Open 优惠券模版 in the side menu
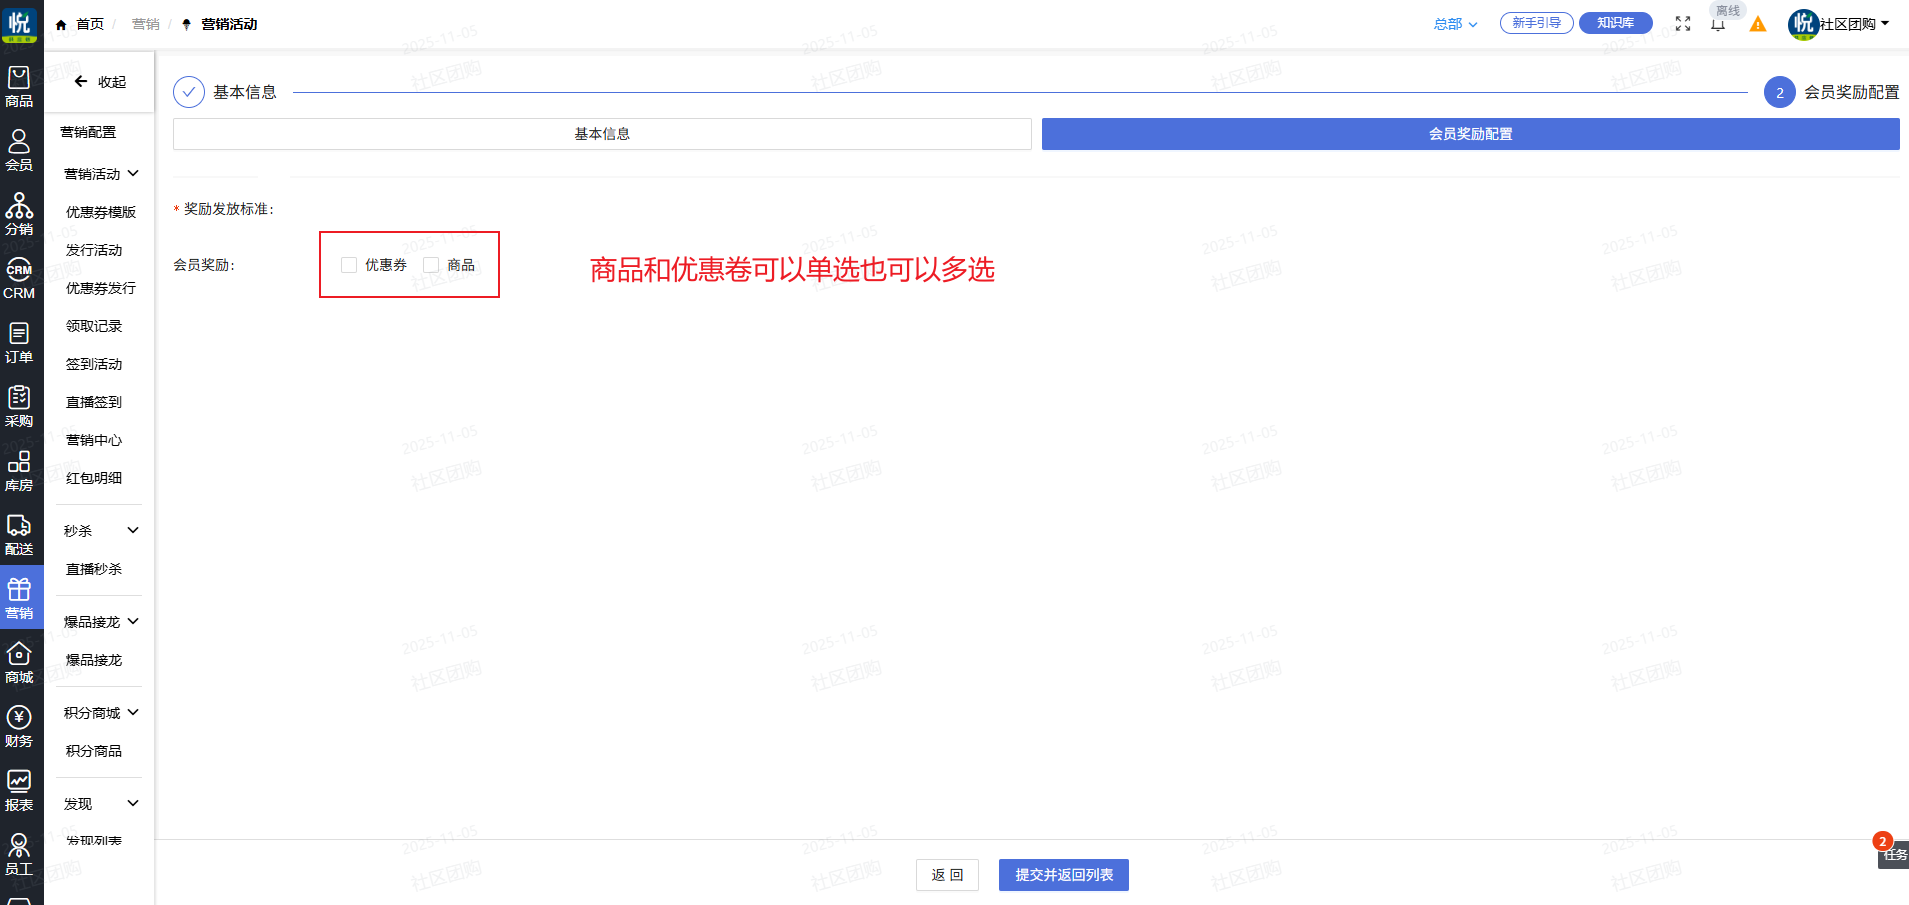This screenshot has width=1909, height=905. click(x=101, y=212)
